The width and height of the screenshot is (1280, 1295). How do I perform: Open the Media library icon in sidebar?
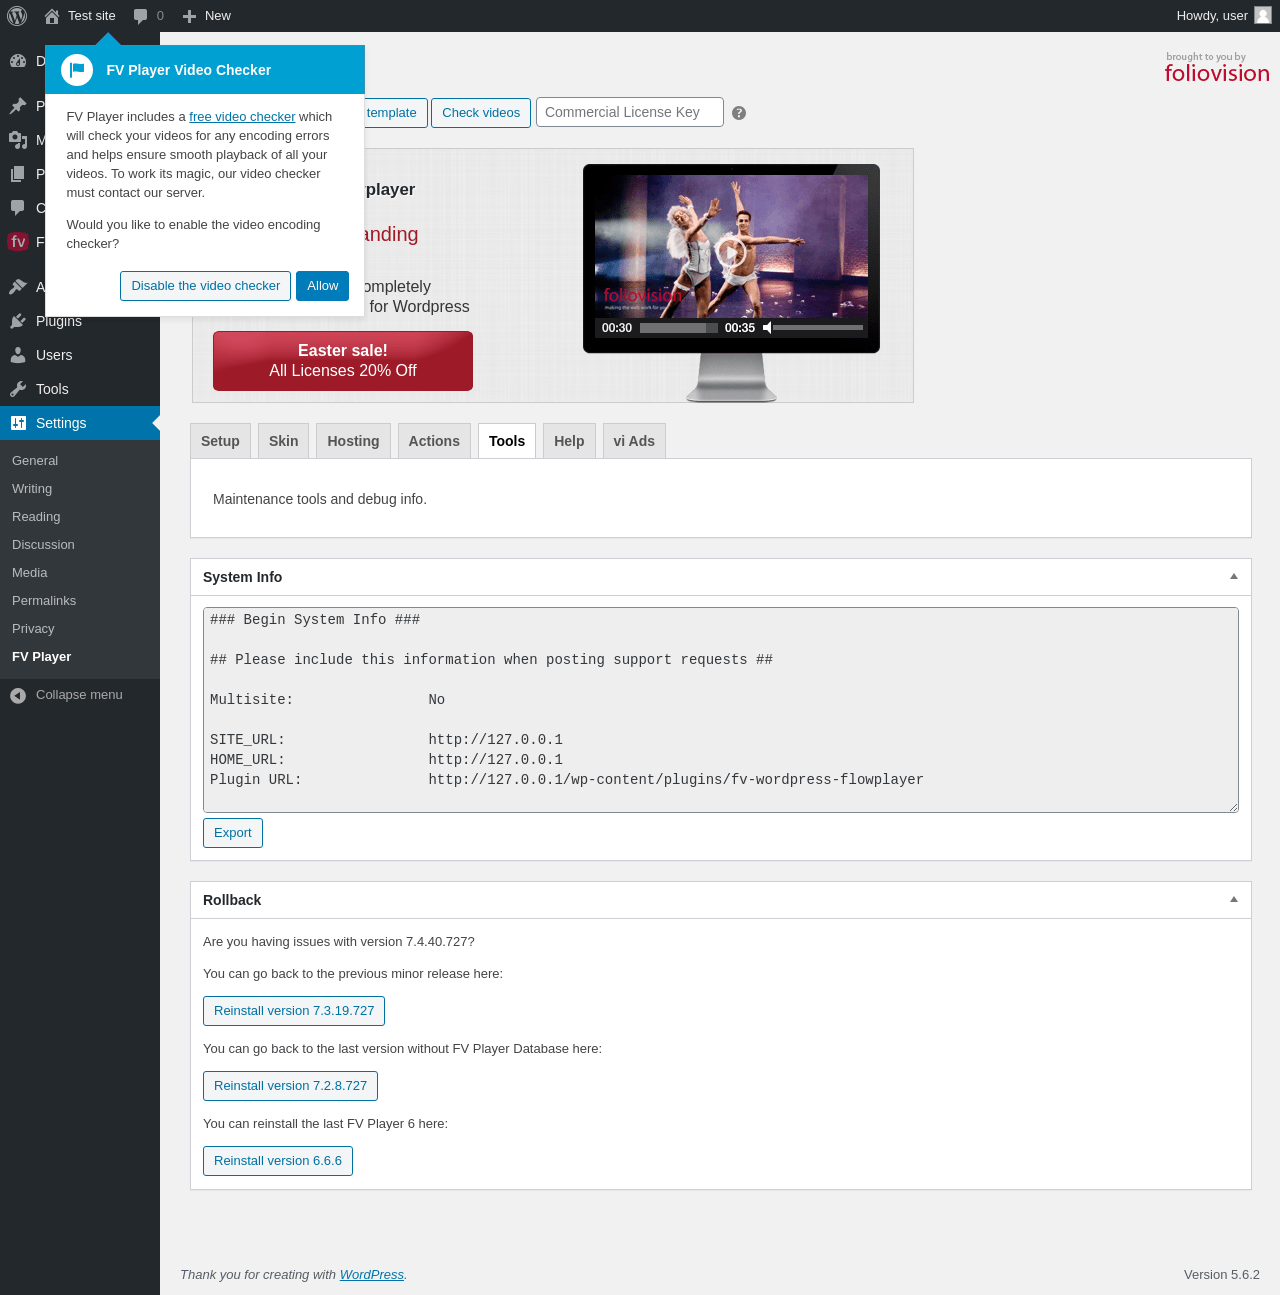[18, 140]
